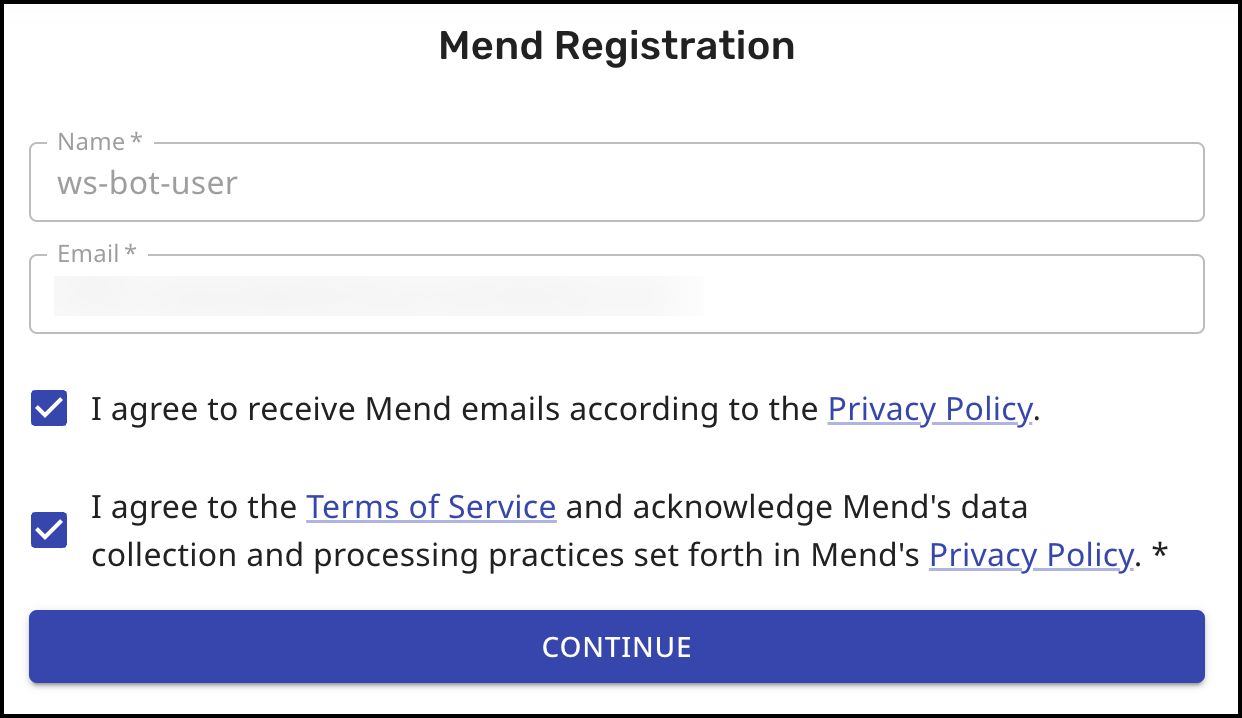The image size is (1242, 718).
Task: Focus the required Email field
Action: [x=617, y=293]
